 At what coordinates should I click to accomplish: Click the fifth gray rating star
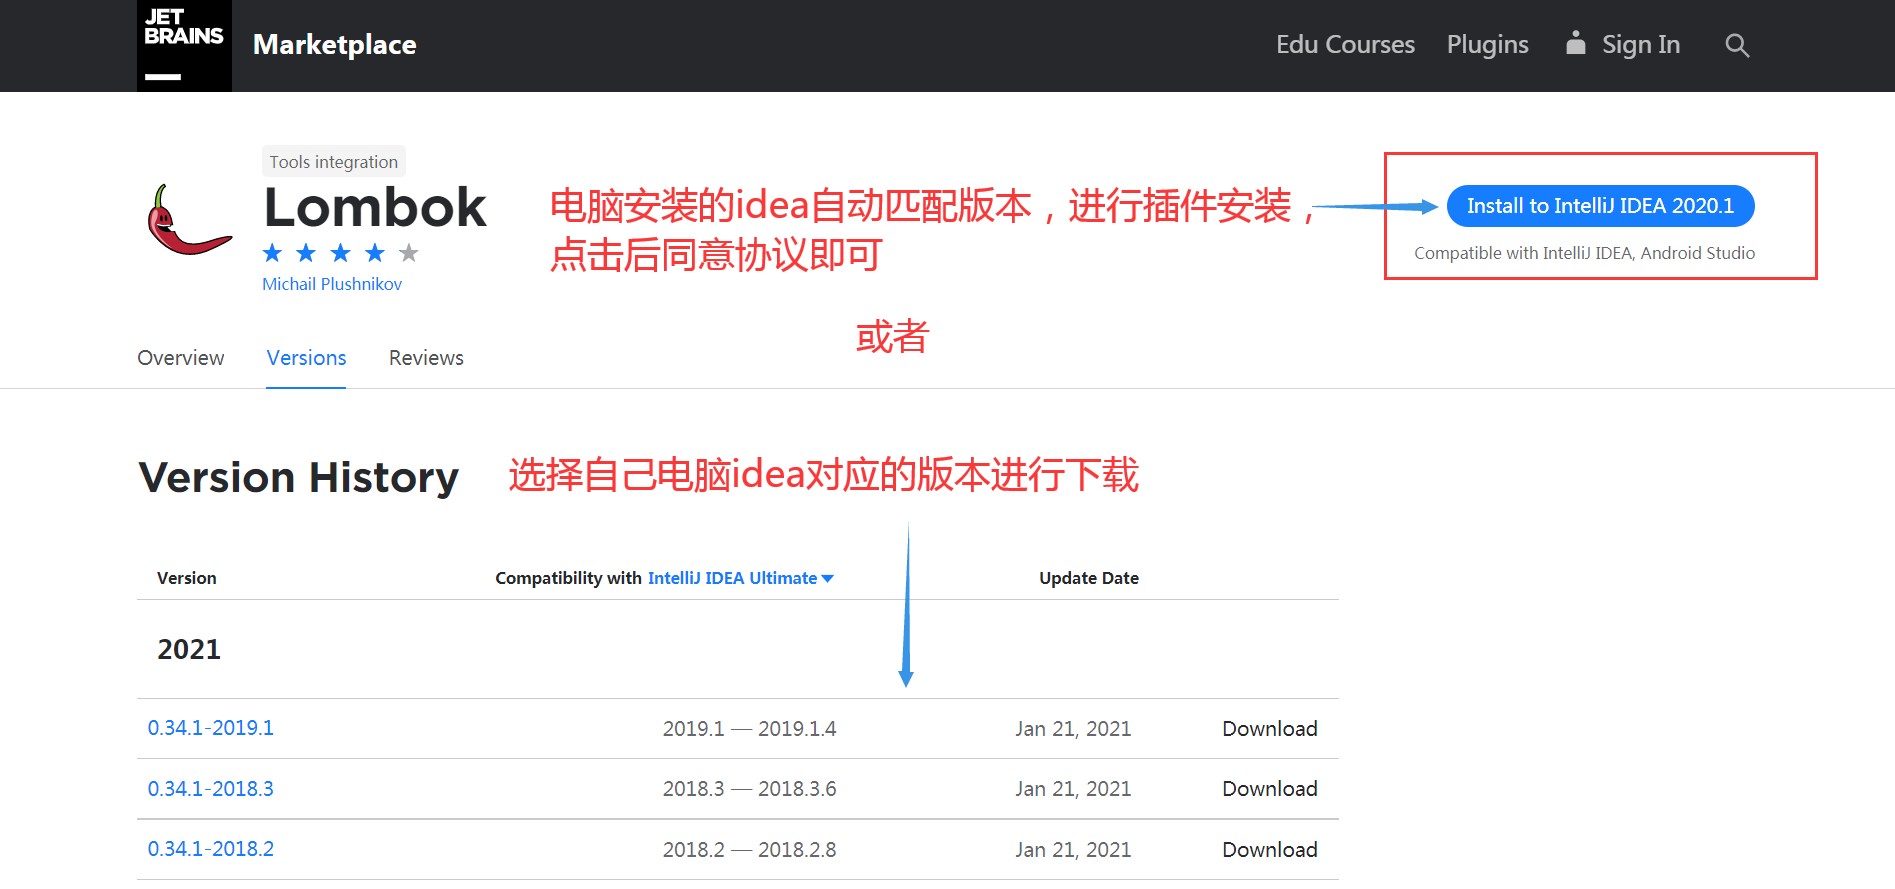[x=409, y=253]
